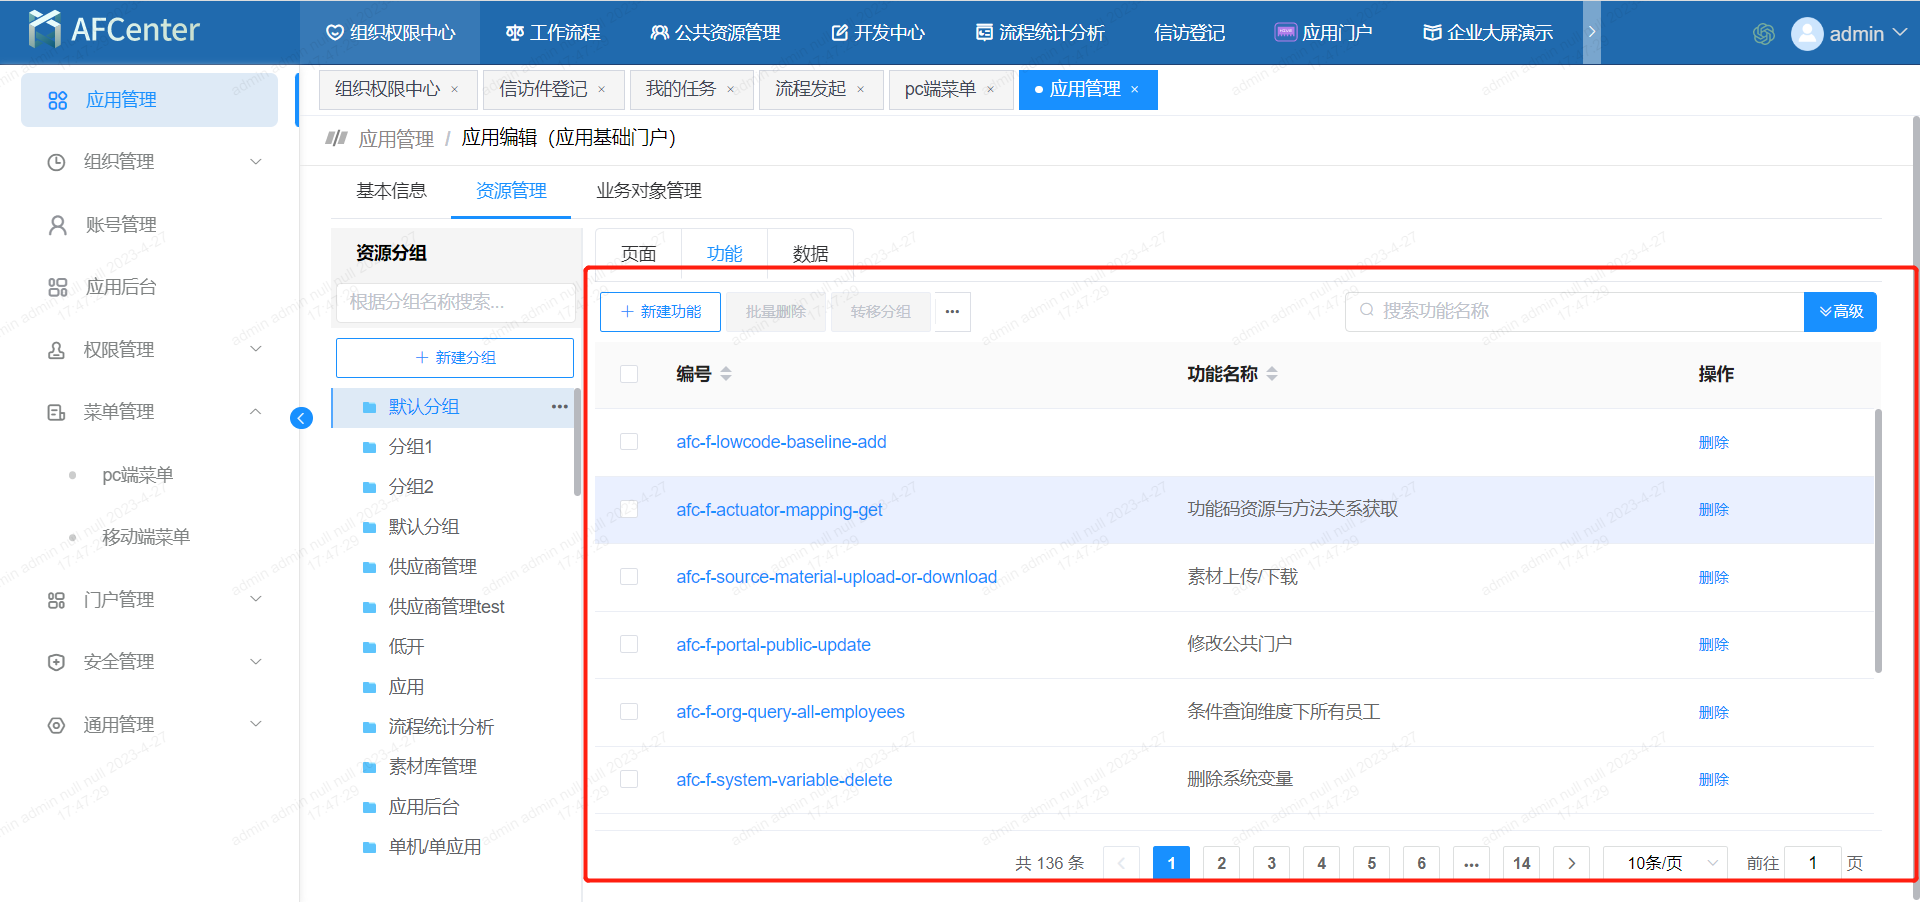Check the select-all checkbox in table header
This screenshot has width=1920, height=902.
pyautogui.click(x=629, y=374)
